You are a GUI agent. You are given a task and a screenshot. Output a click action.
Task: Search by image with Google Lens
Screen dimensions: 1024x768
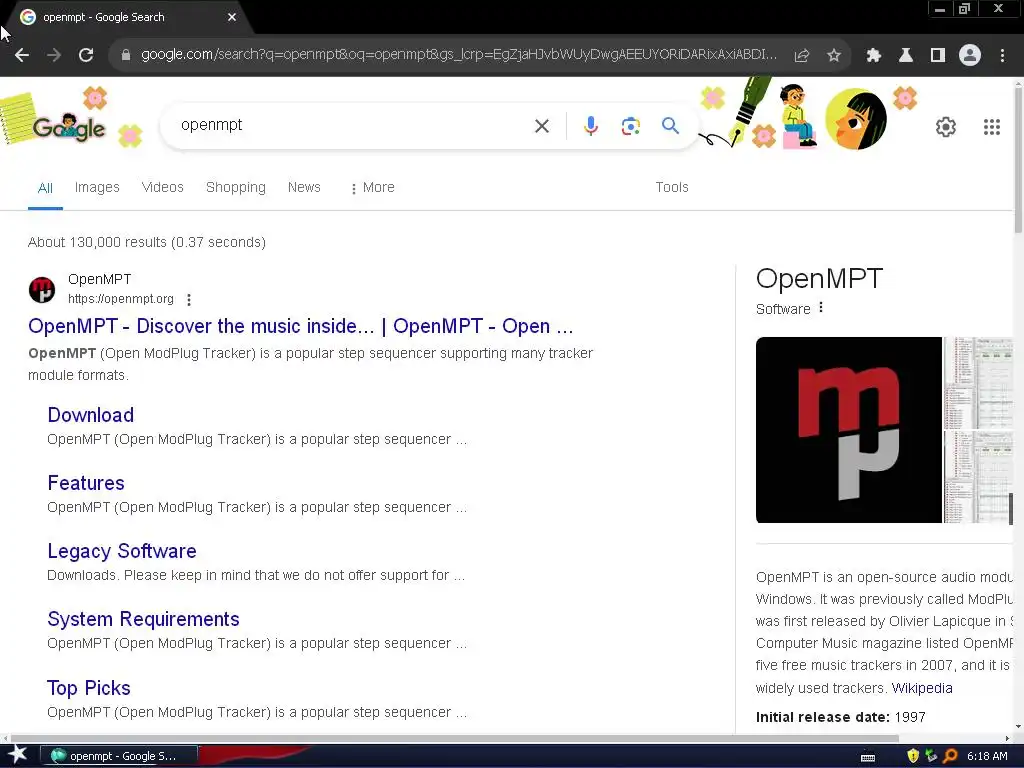630,126
